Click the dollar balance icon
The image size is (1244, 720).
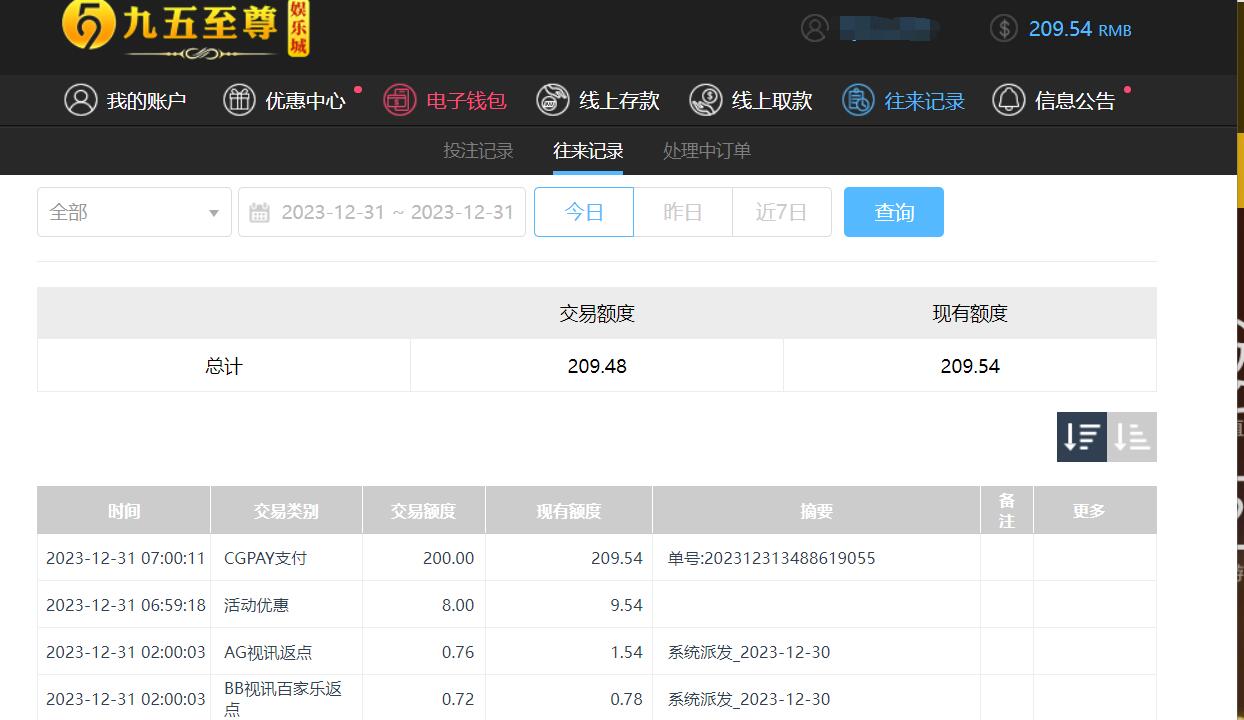[1004, 28]
